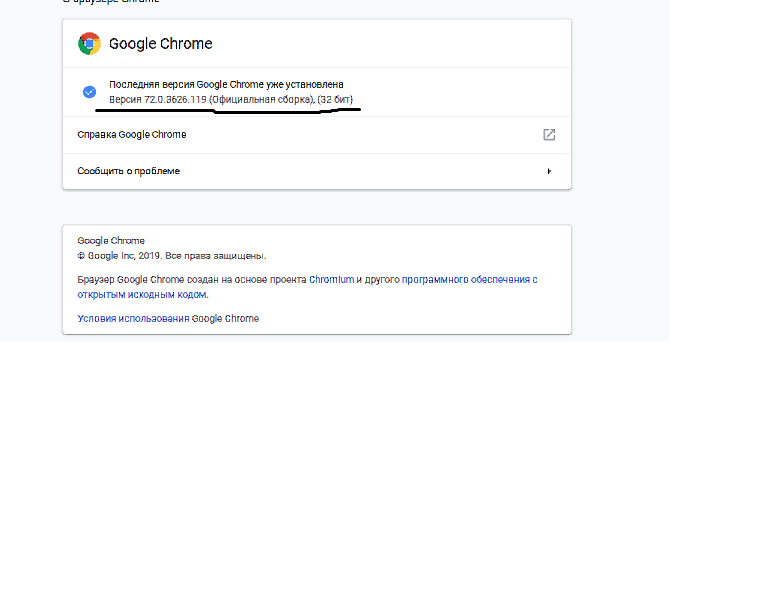Screen dimensions: 768x614
Task: Open the Условия использования link
Action: point(133,318)
